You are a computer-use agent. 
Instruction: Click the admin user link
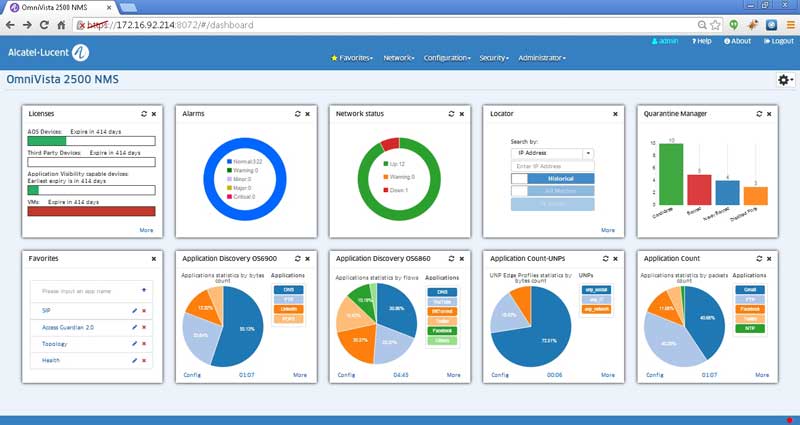665,41
